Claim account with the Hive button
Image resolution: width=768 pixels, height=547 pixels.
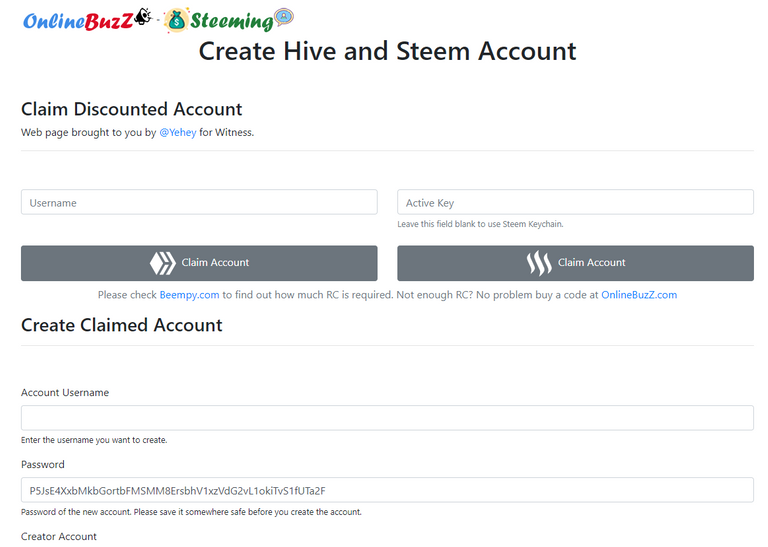click(x=199, y=263)
